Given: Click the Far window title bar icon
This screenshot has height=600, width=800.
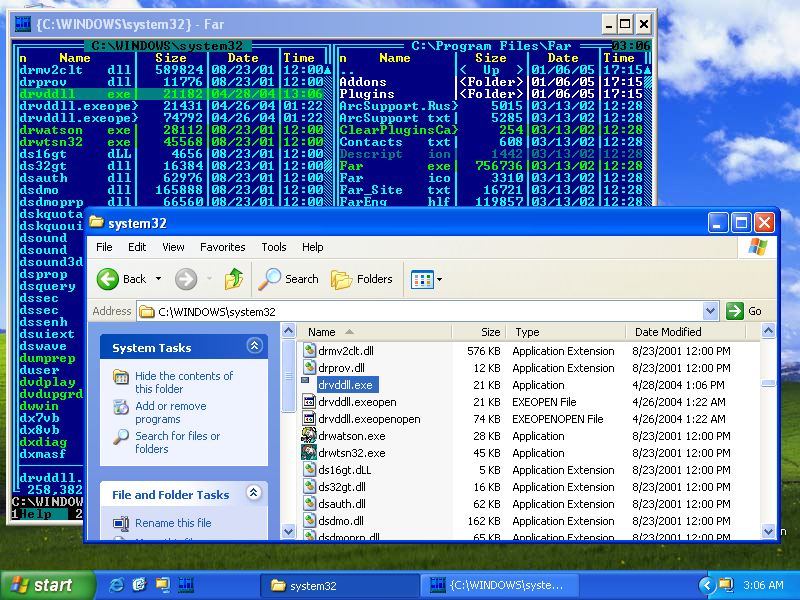Looking at the screenshot, I should coord(22,24).
